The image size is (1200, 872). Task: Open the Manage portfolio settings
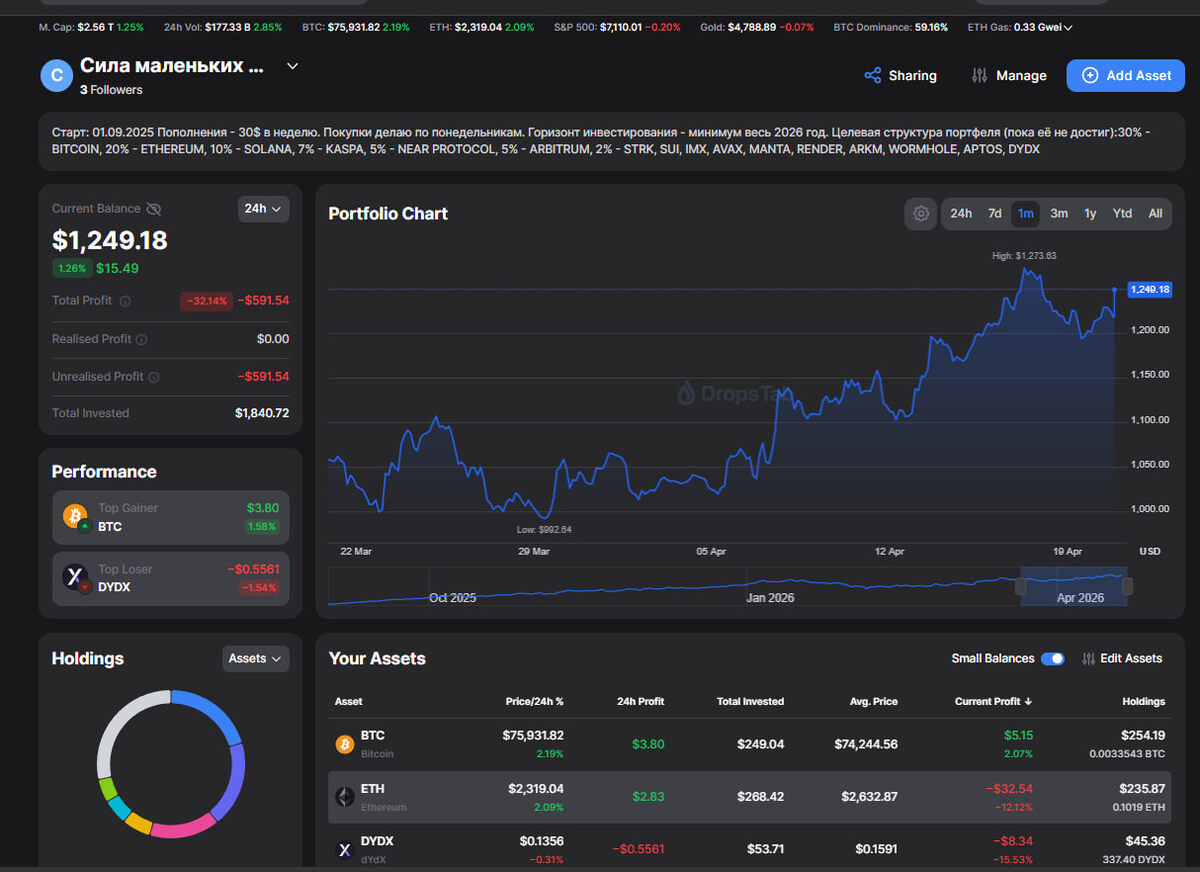point(1009,75)
